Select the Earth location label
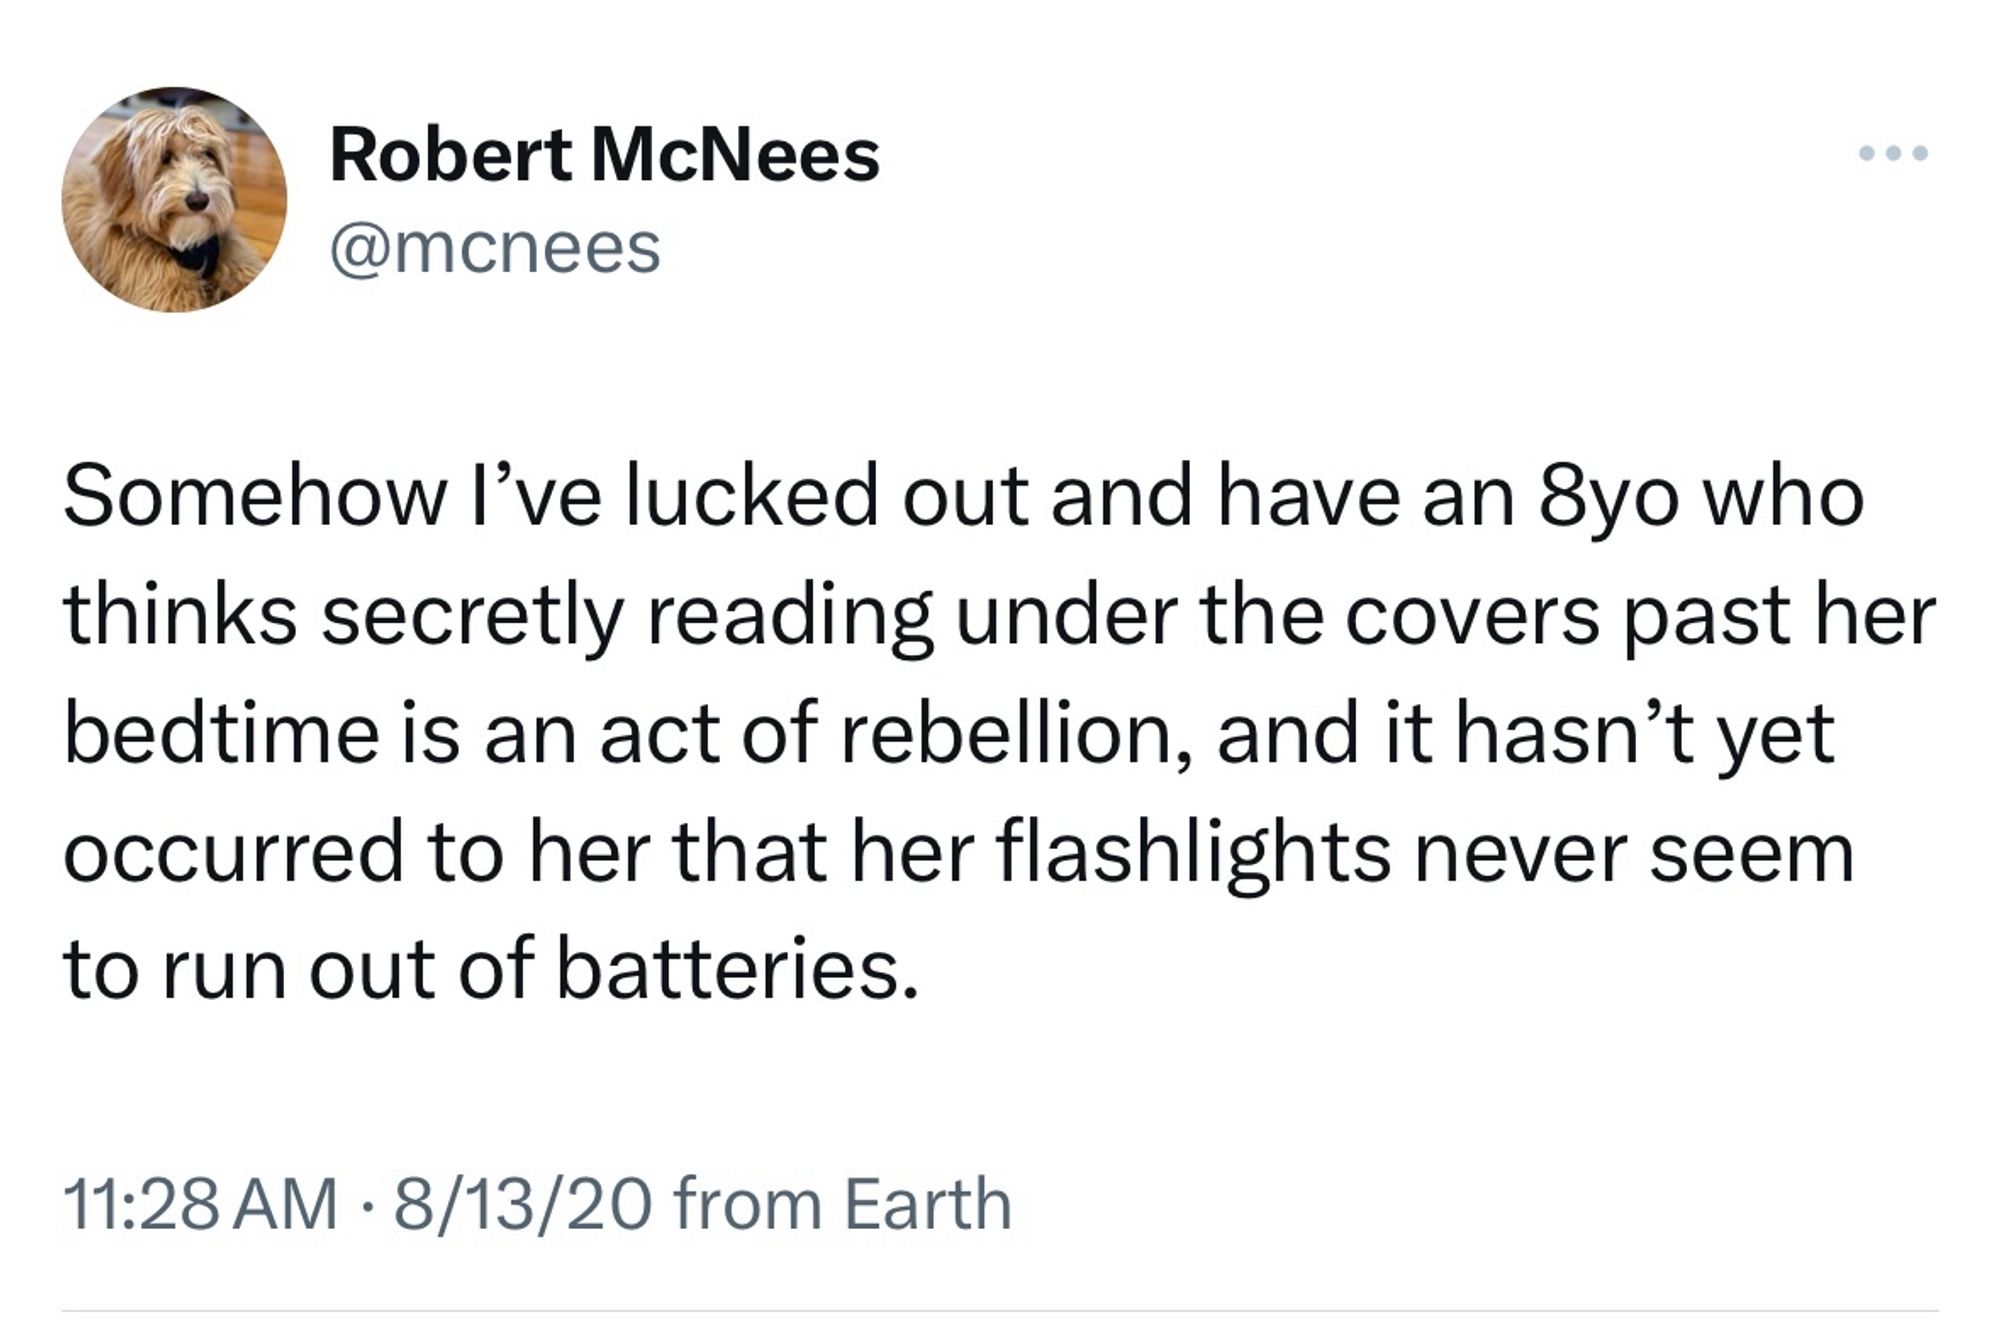 tap(927, 1203)
